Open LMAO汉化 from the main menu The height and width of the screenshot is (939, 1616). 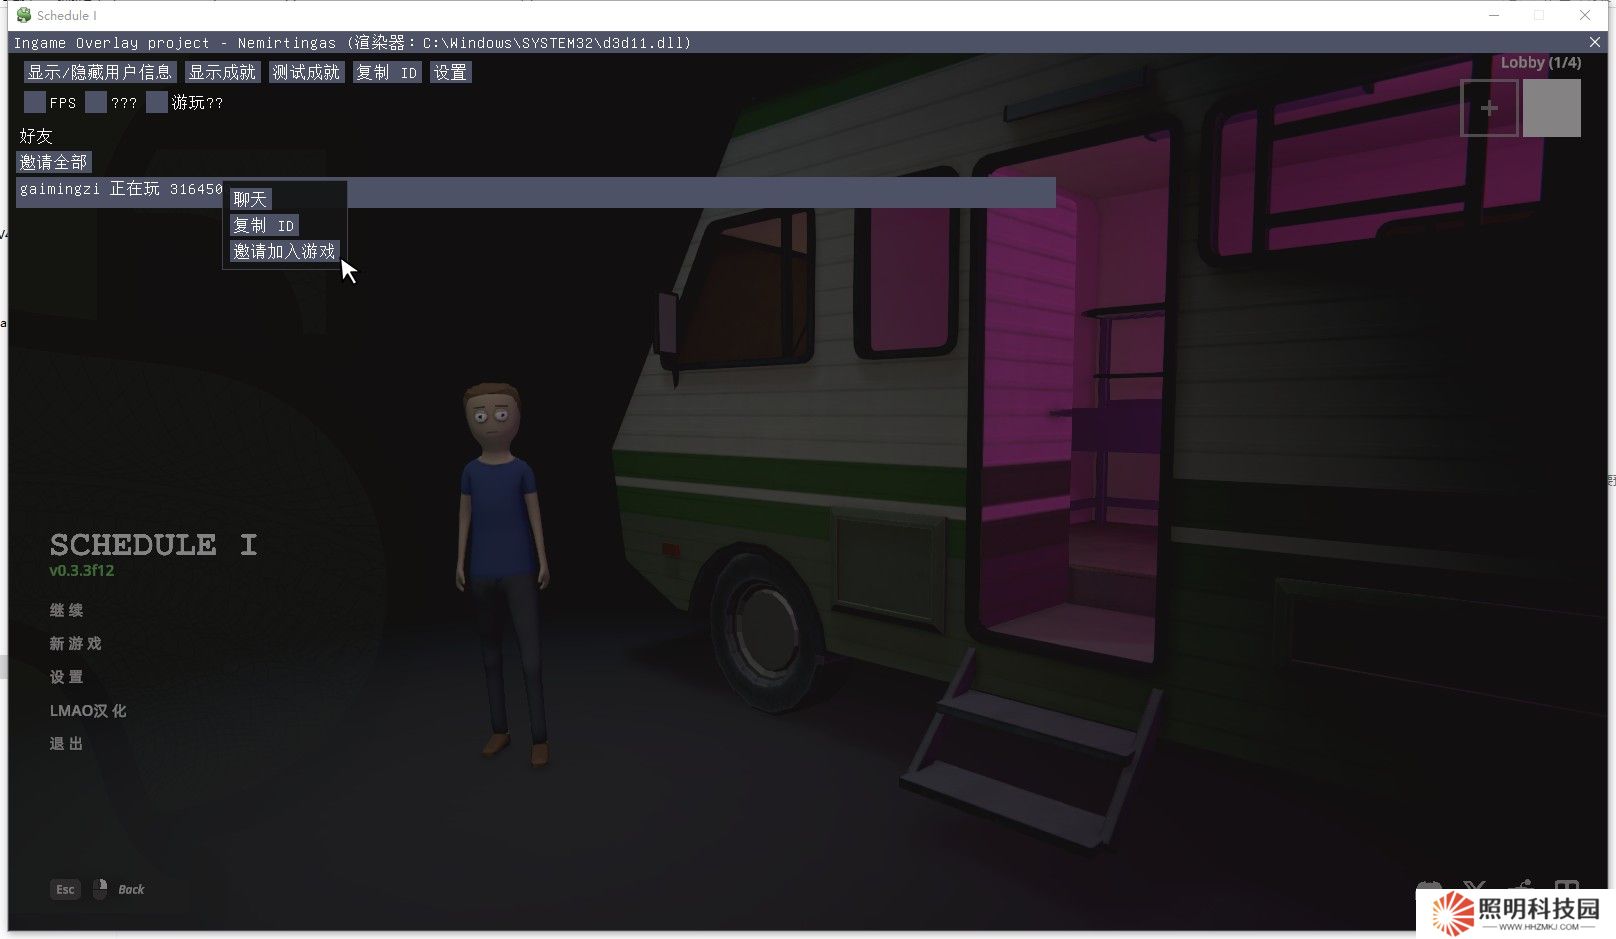click(88, 710)
